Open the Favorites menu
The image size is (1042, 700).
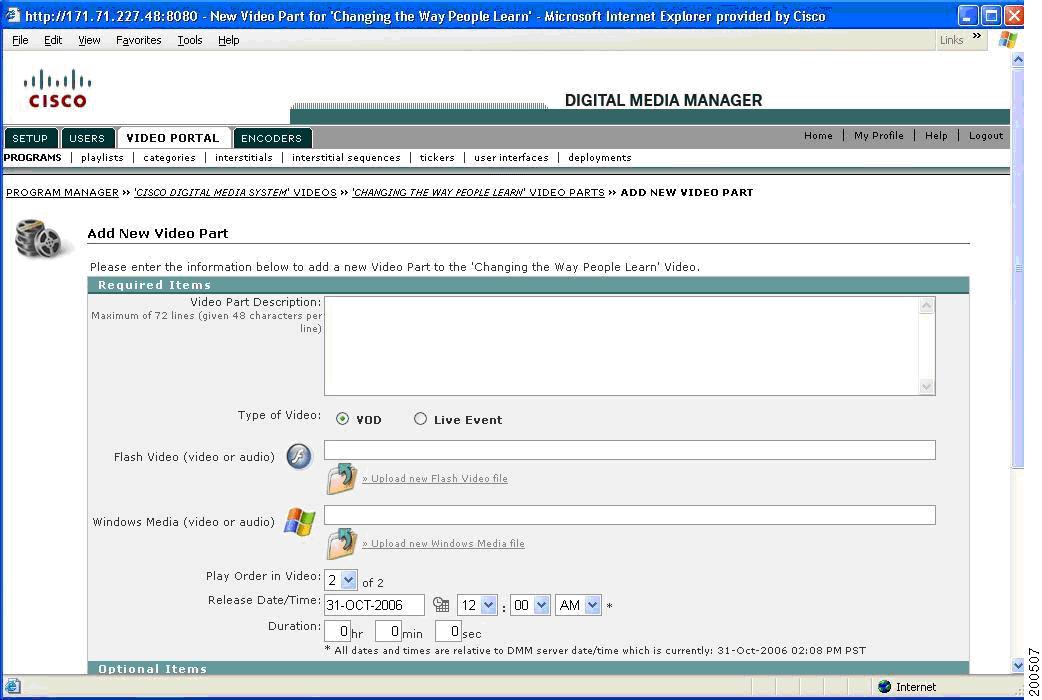pos(138,40)
